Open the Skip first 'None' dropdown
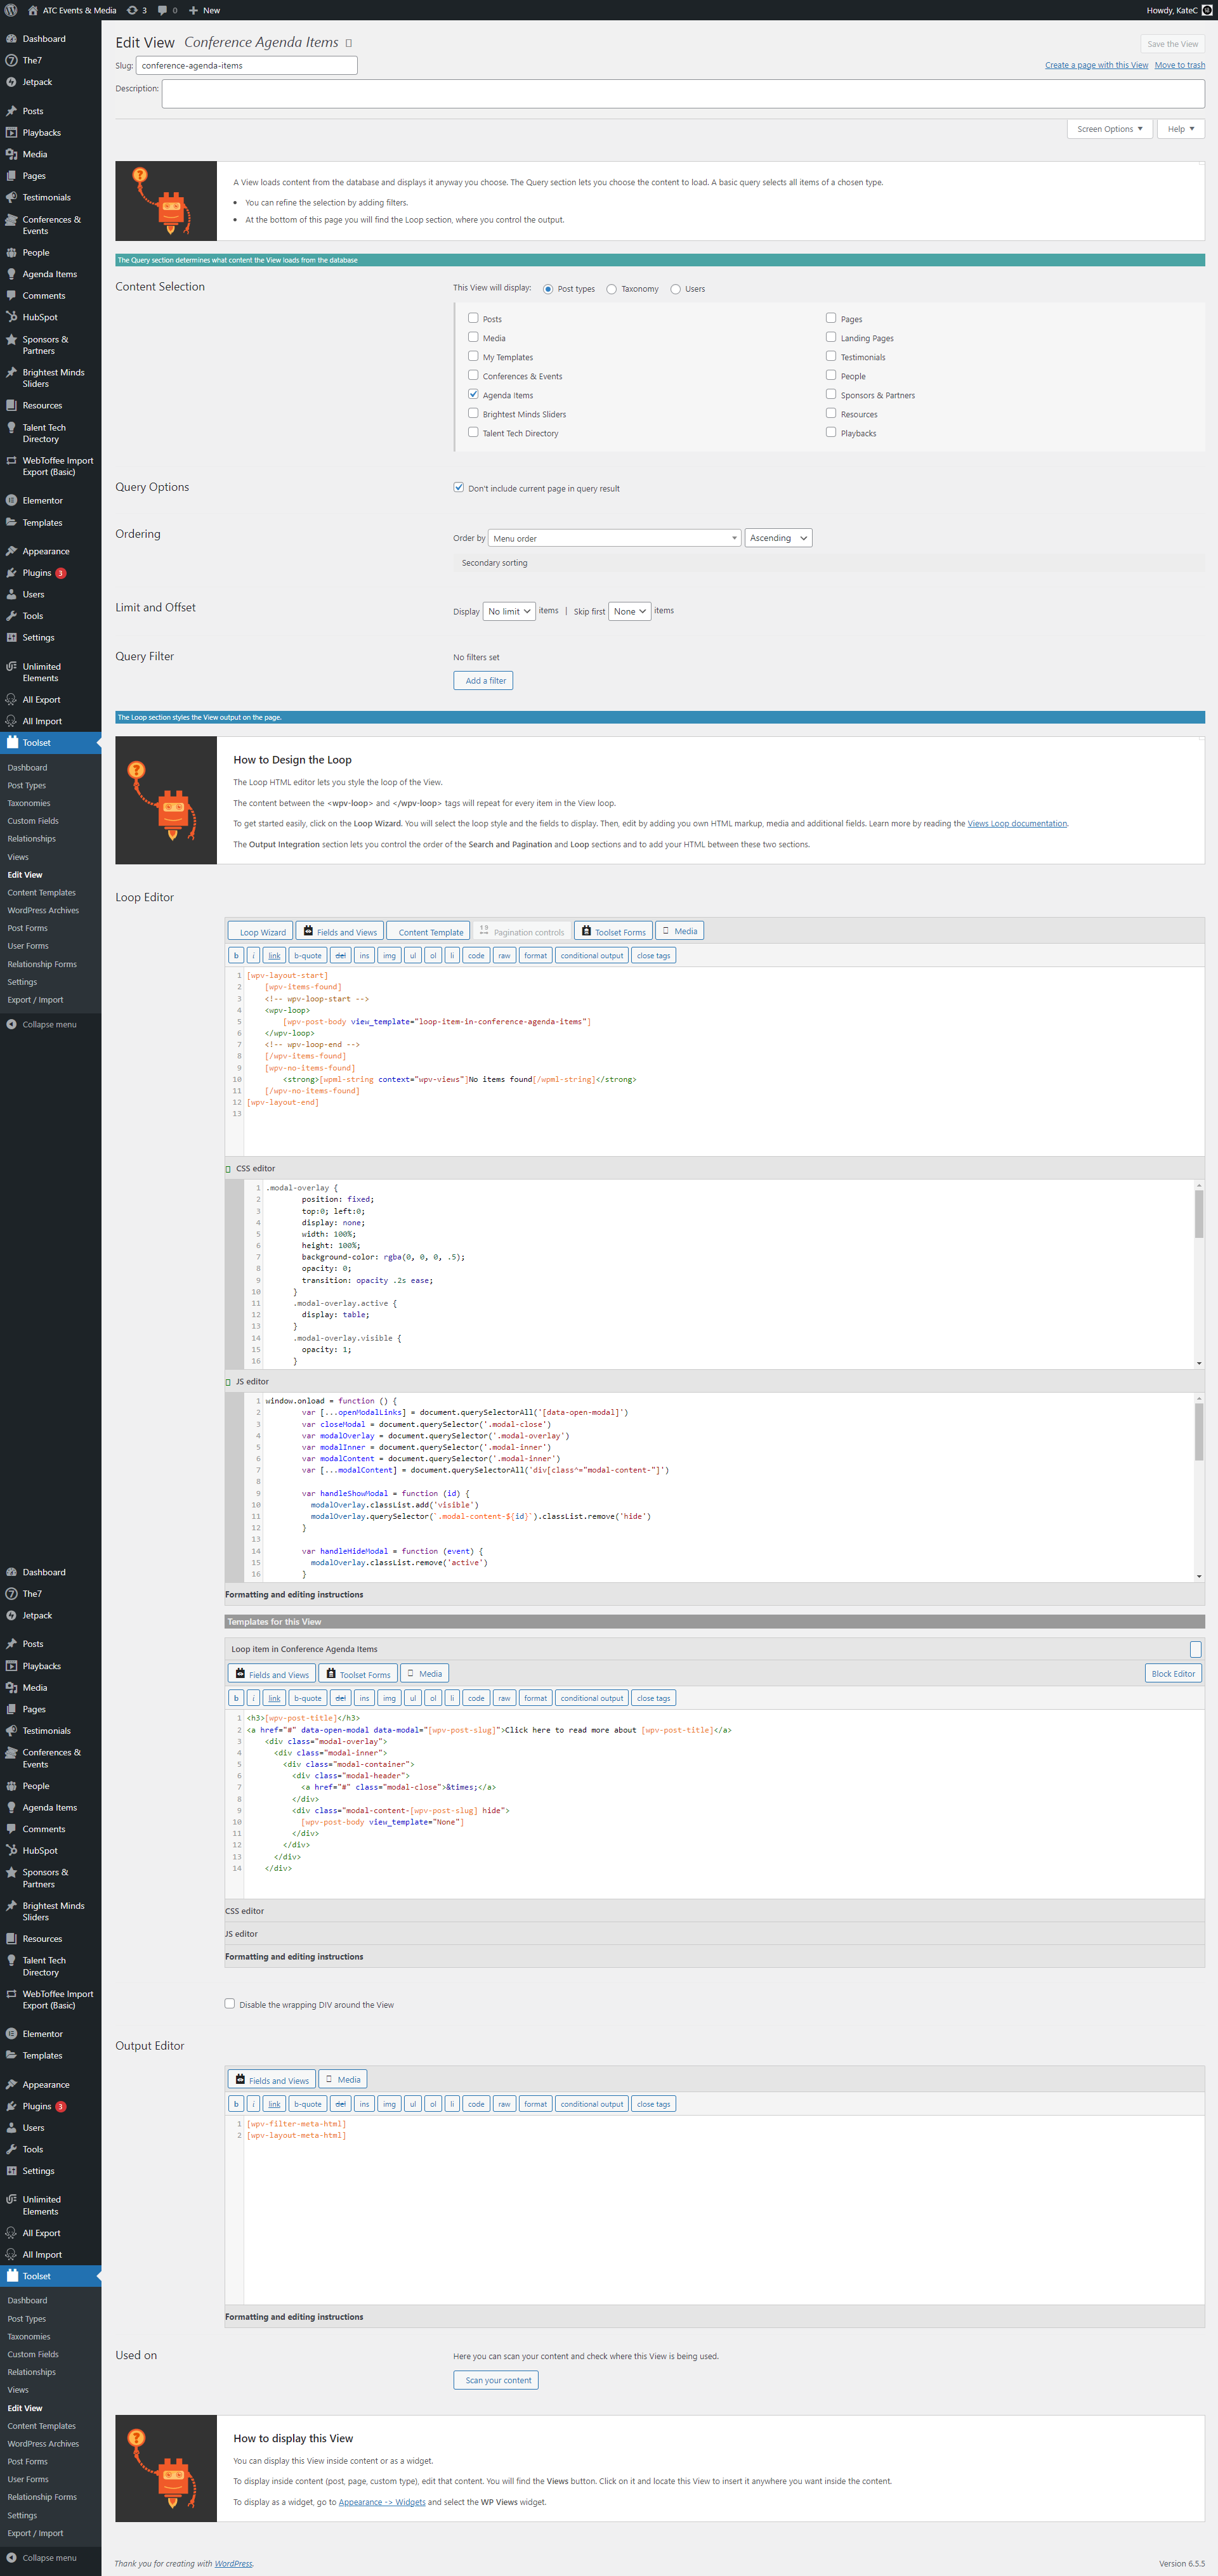Screen dimensions: 1218x2576 (630, 611)
